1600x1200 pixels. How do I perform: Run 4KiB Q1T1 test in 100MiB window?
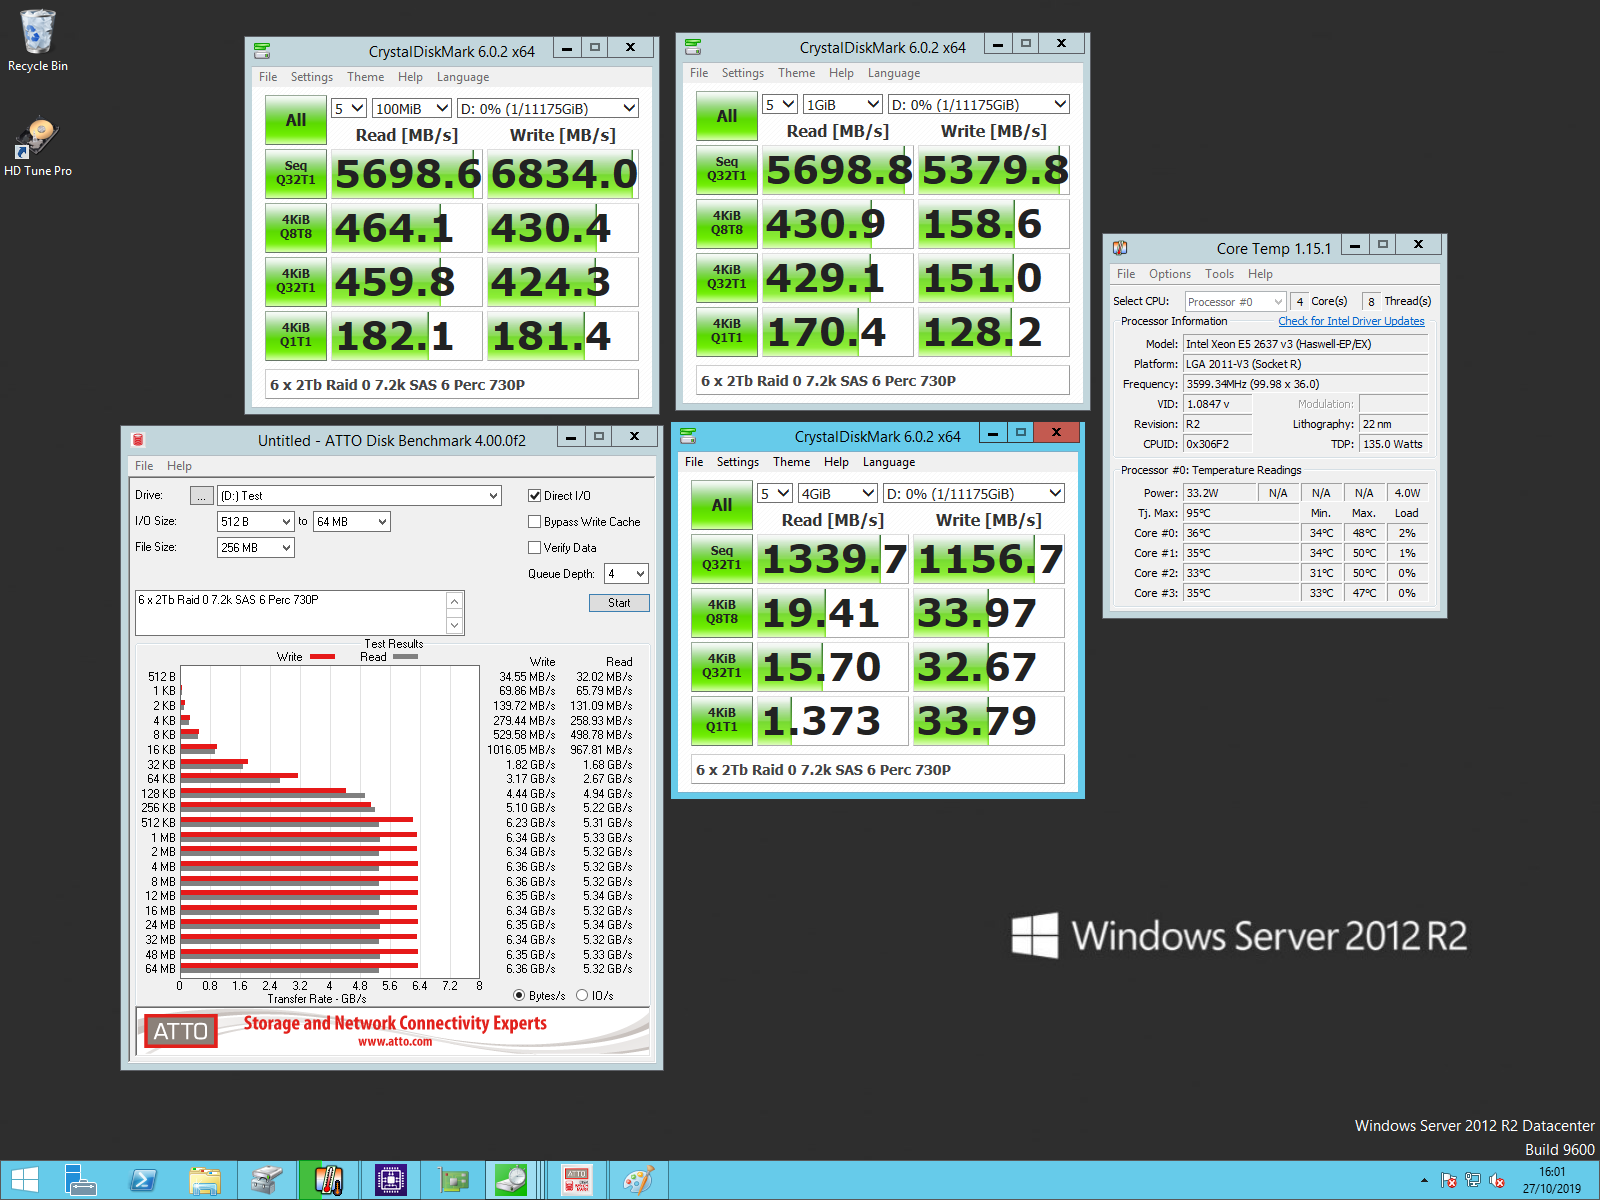click(296, 335)
